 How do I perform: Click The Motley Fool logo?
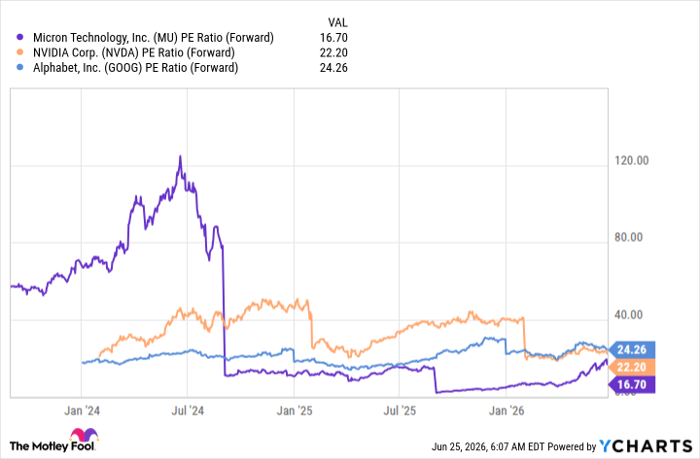[x=53, y=440]
